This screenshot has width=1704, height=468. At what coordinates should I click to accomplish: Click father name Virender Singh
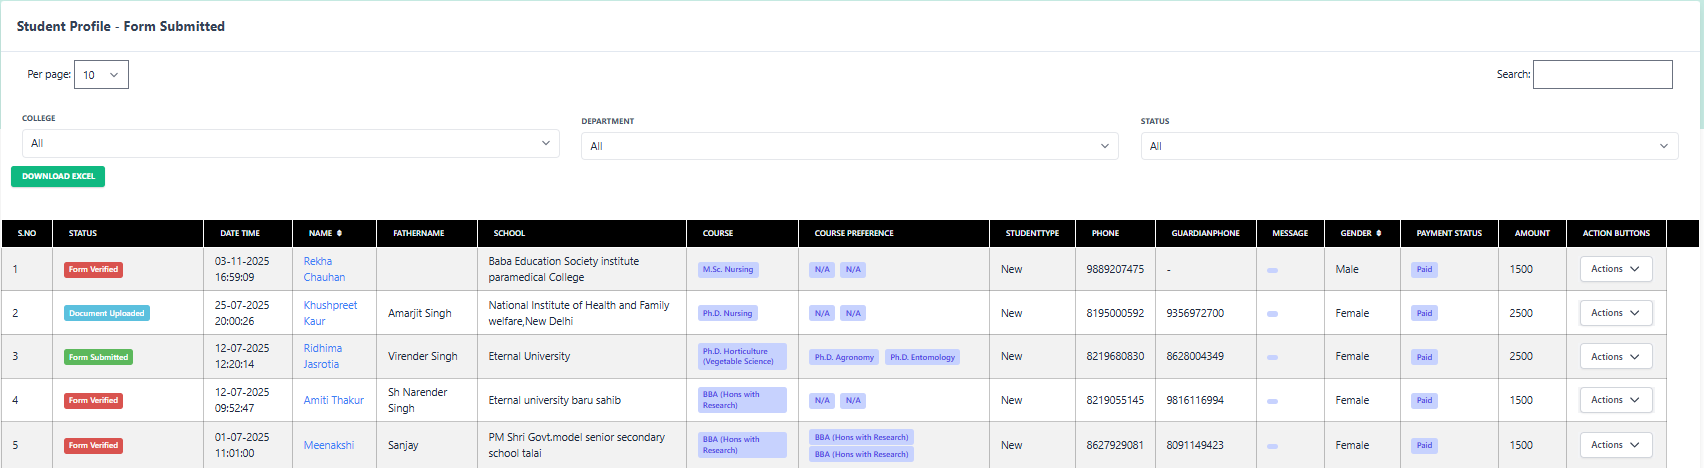(x=423, y=356)
